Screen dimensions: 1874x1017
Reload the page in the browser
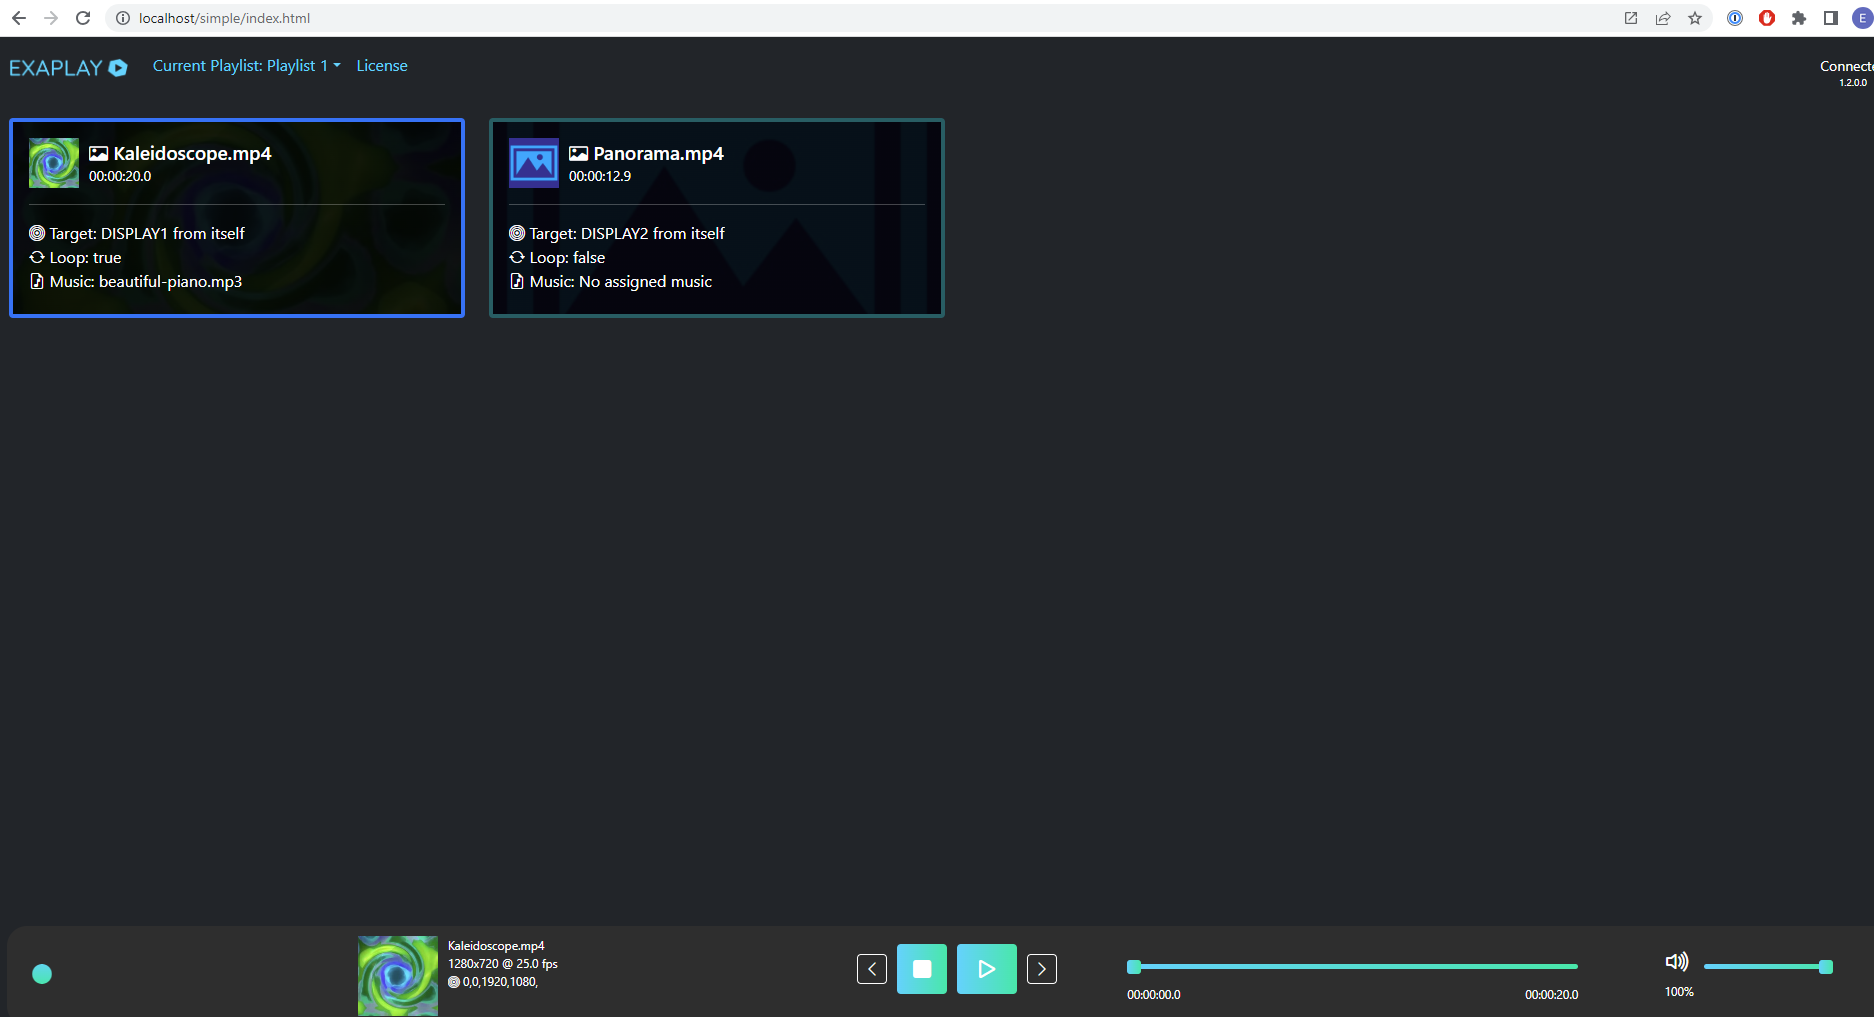point(83,18)
